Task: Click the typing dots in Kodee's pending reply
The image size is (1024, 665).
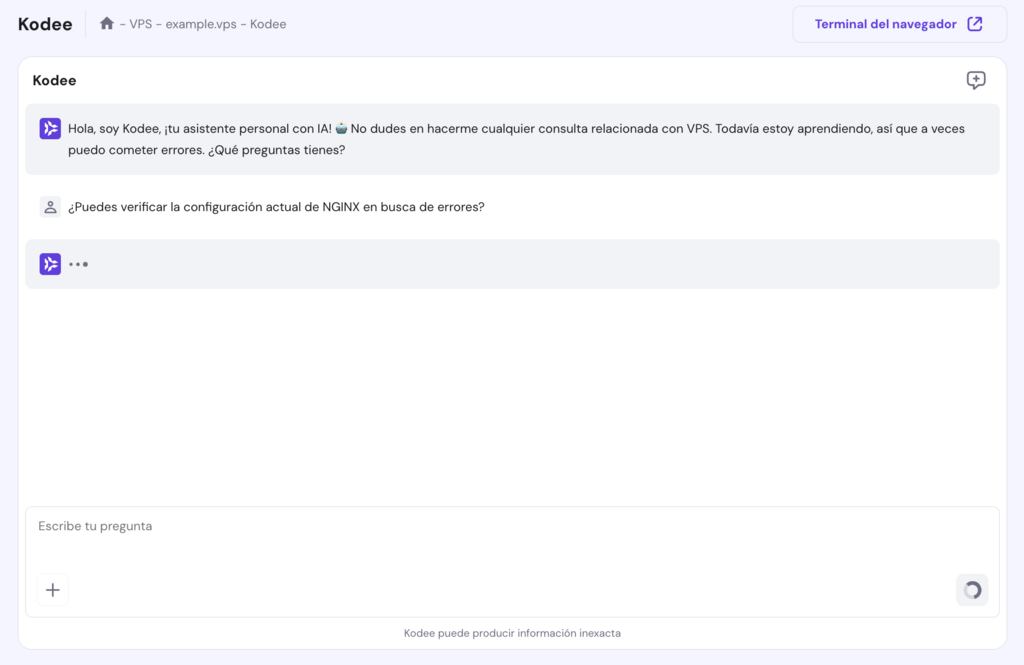Action: pyautogui.click(x=78, y=263)
